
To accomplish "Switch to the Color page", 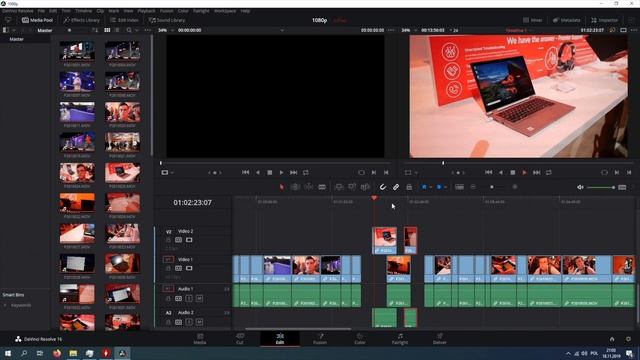I will coord(360,339).
